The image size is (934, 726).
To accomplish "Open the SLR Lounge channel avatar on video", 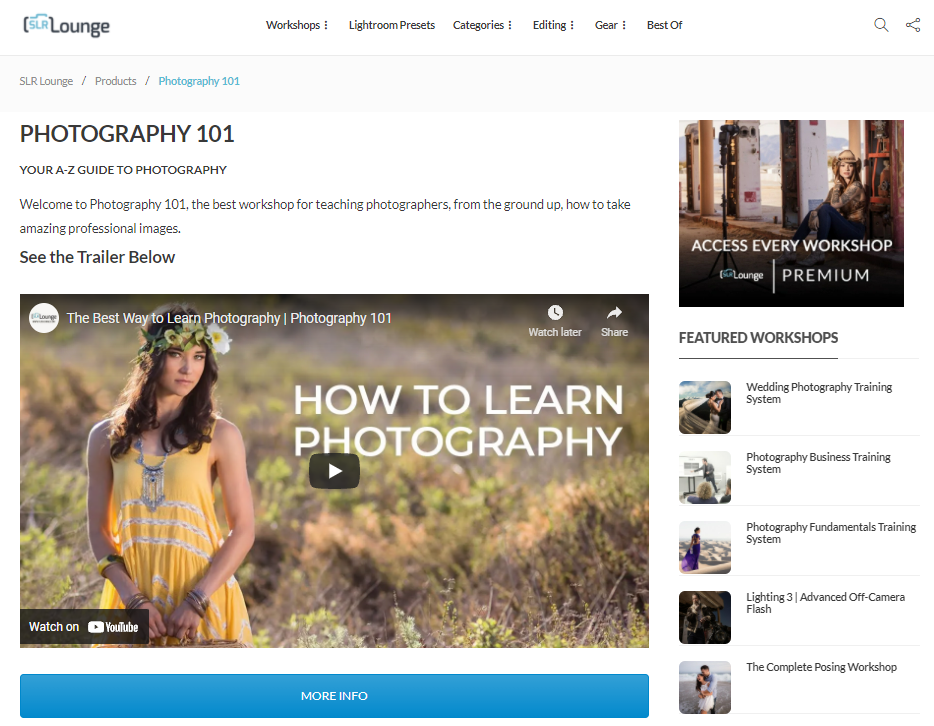I will pyautogui.click(x=44, y=317).
